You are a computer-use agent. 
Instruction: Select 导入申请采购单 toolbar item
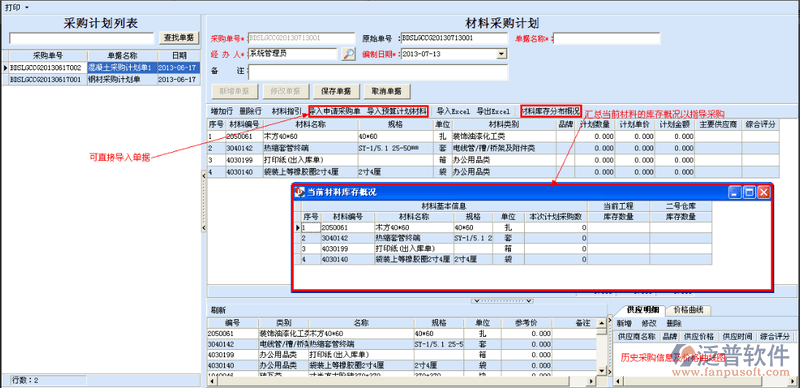[x=335, y=111]
